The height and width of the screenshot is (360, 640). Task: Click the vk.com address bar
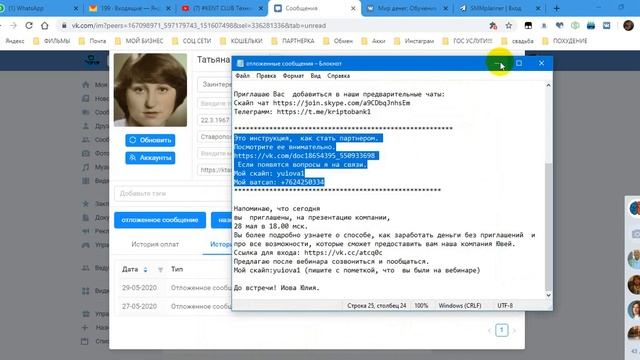tap(269, 25)
